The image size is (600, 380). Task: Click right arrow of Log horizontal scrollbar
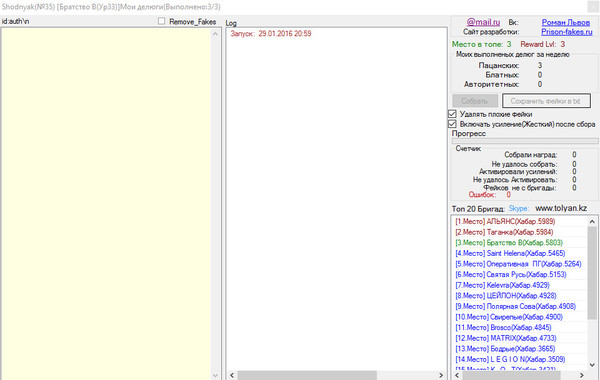click(441, 375)
